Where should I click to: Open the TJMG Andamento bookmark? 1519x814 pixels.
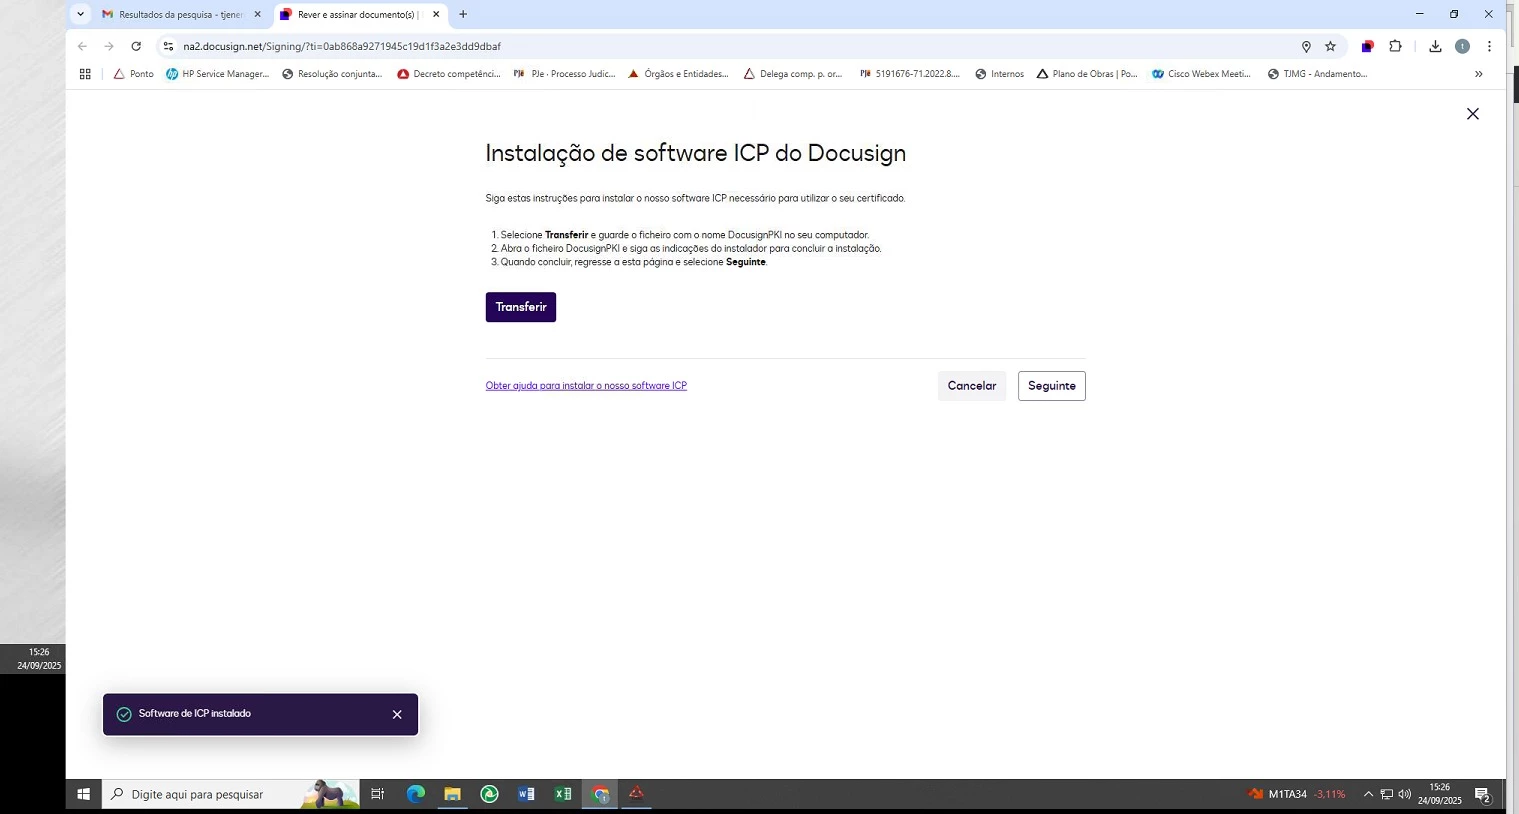(x=1317, y=74)
